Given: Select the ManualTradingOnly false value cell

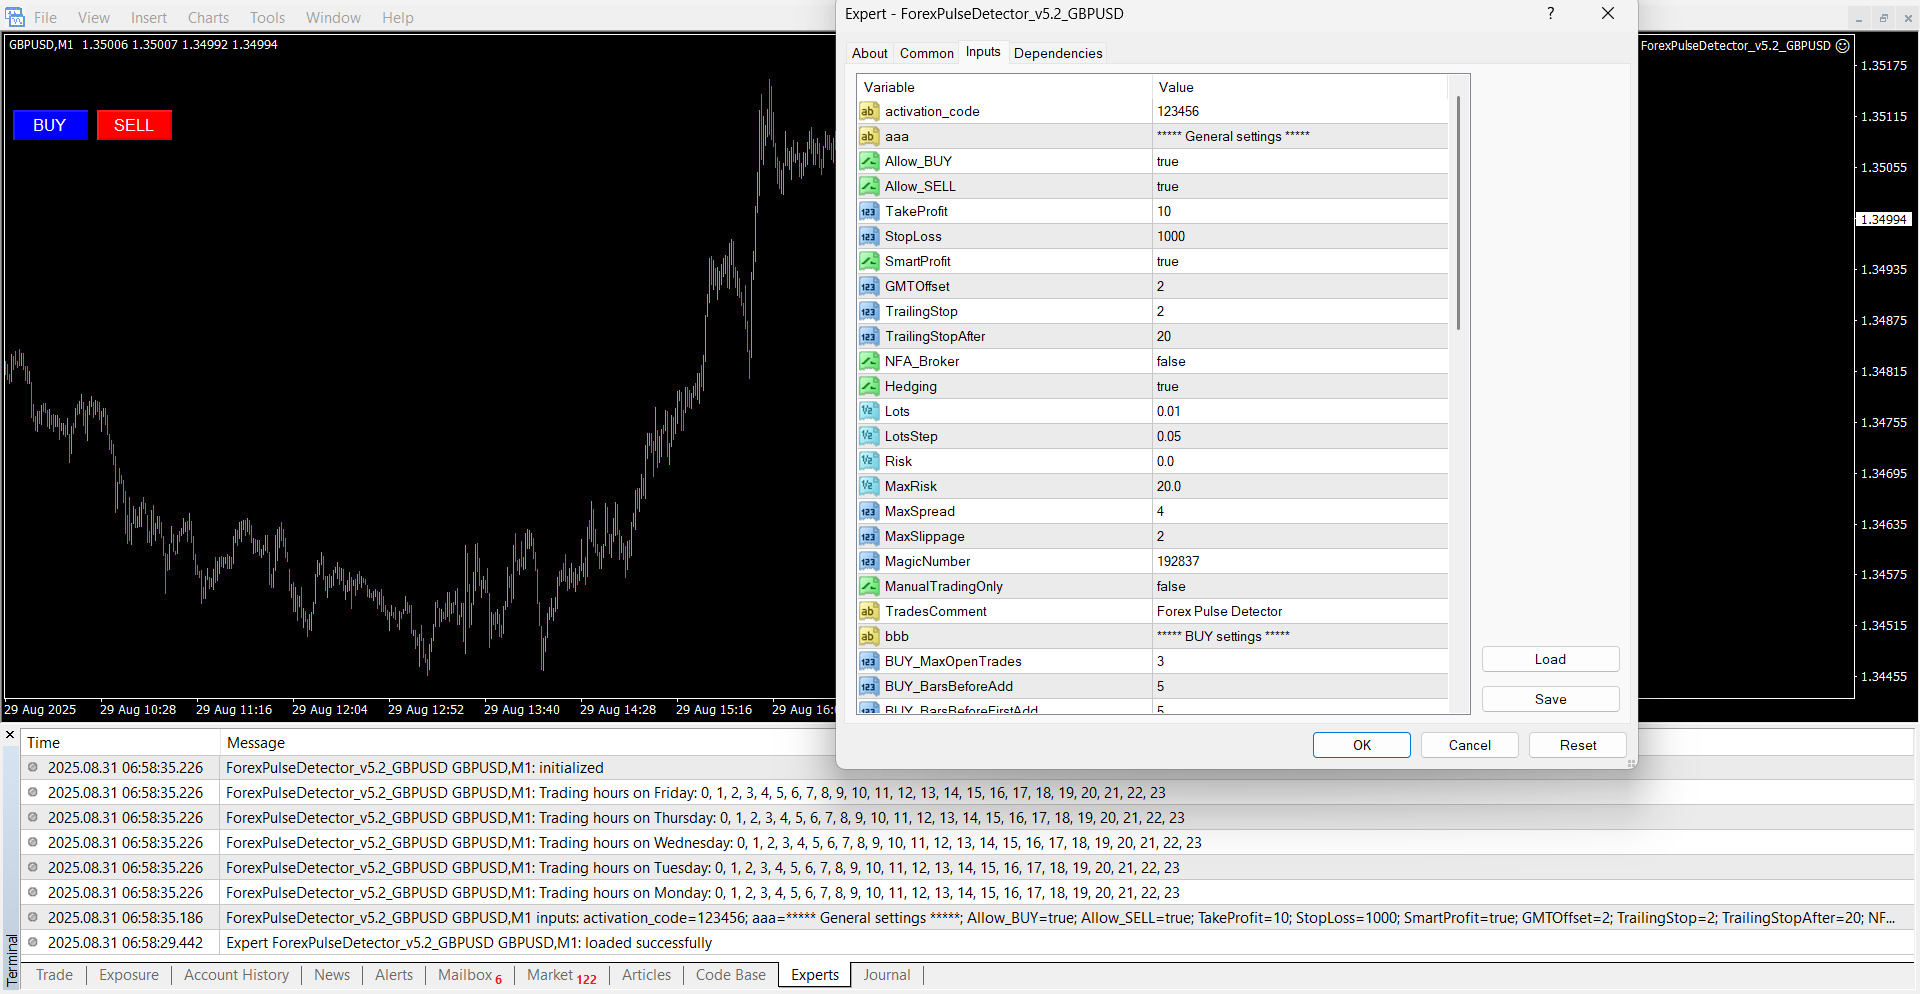Looking at the screenshot, I should point(1300,586).
